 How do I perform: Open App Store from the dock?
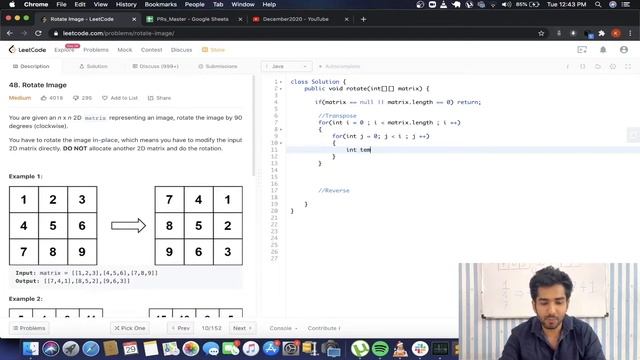pyautogui.click(x=271, y=349)
